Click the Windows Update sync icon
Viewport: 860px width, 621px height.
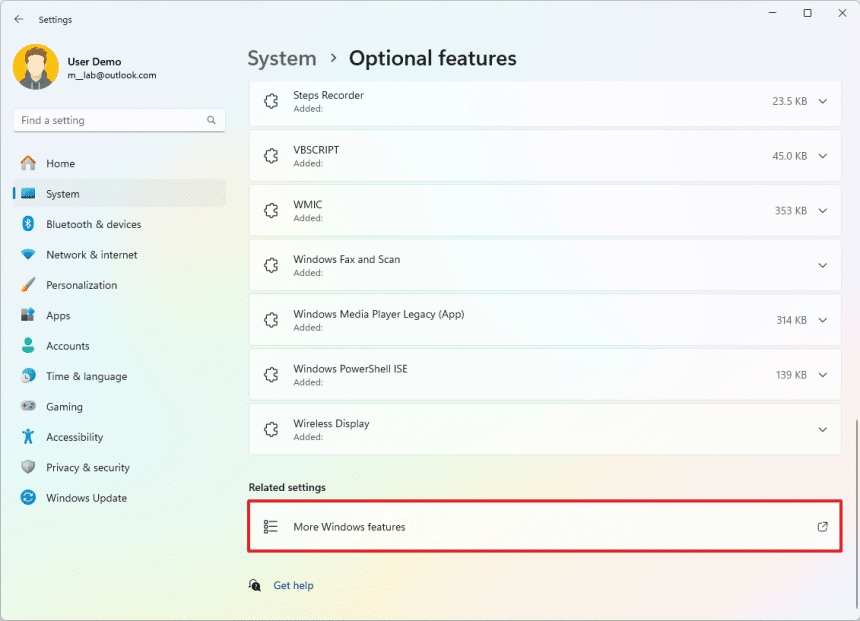[28, 498]
